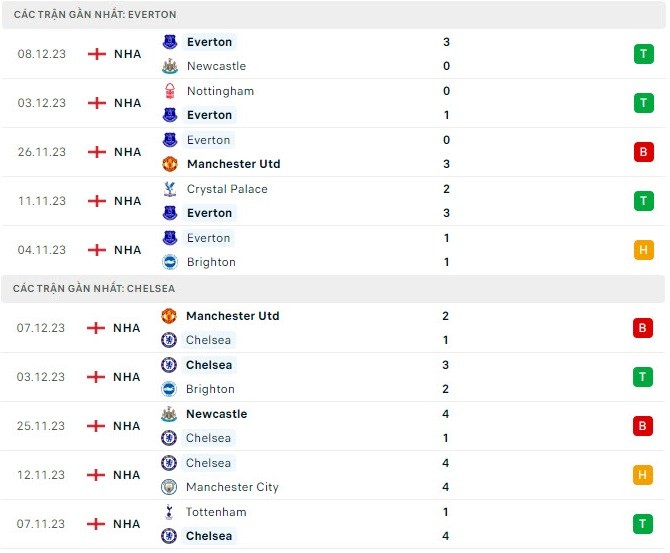Click the NHA league label on the 25.11.23 row
This screenshot has width=670, height=553.
(x=127, y=426)
